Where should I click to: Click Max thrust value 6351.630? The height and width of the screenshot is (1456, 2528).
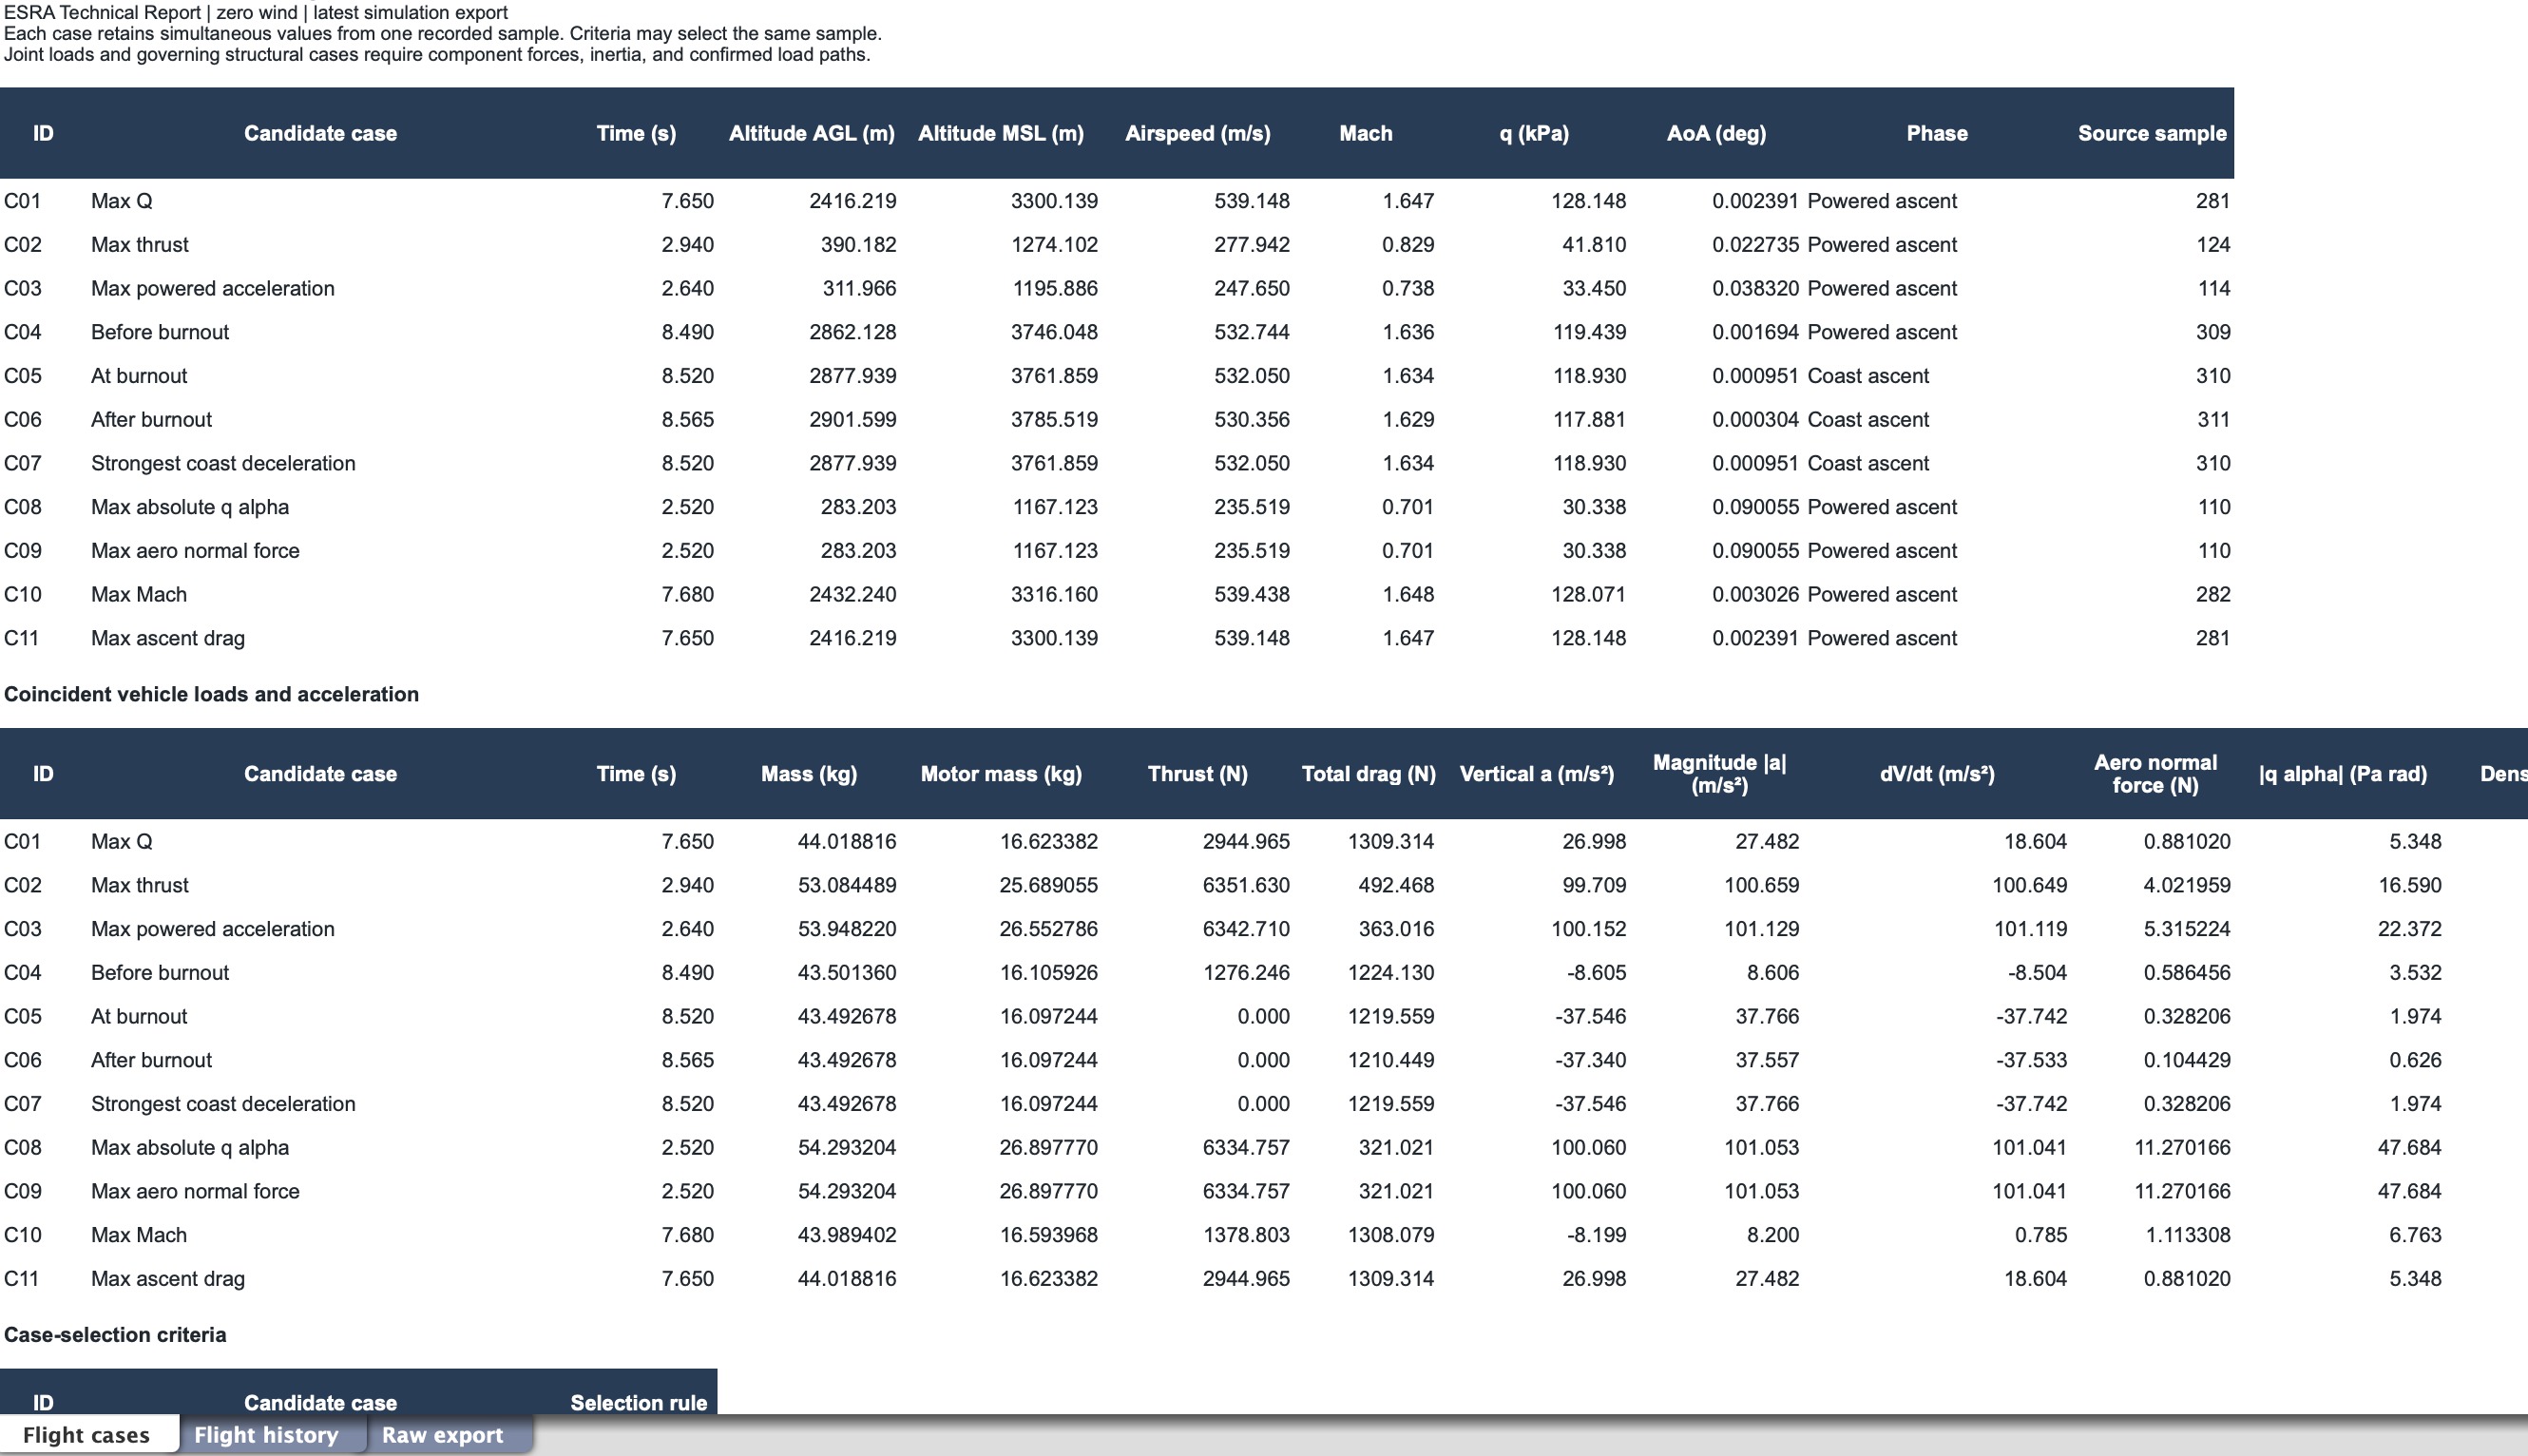point(1245,884)
